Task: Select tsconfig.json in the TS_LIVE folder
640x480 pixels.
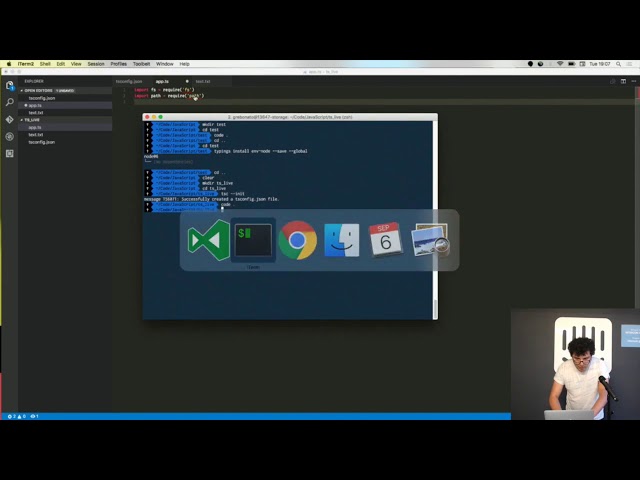Action: pyautogui.click(x=65, y=142)
